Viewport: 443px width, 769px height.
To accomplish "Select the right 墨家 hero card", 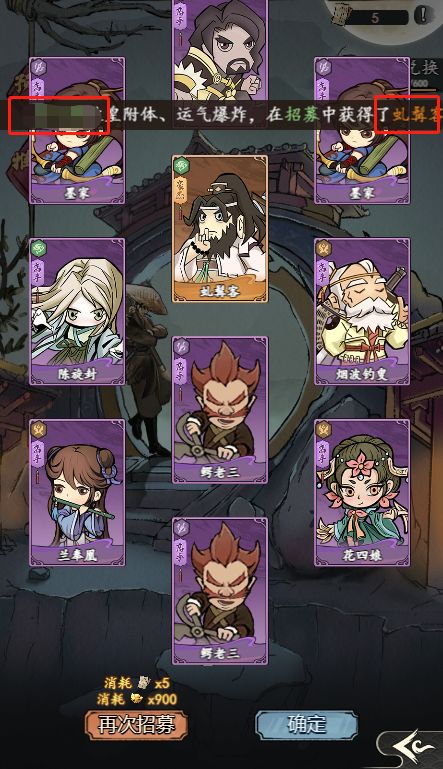I will [362, 130].
